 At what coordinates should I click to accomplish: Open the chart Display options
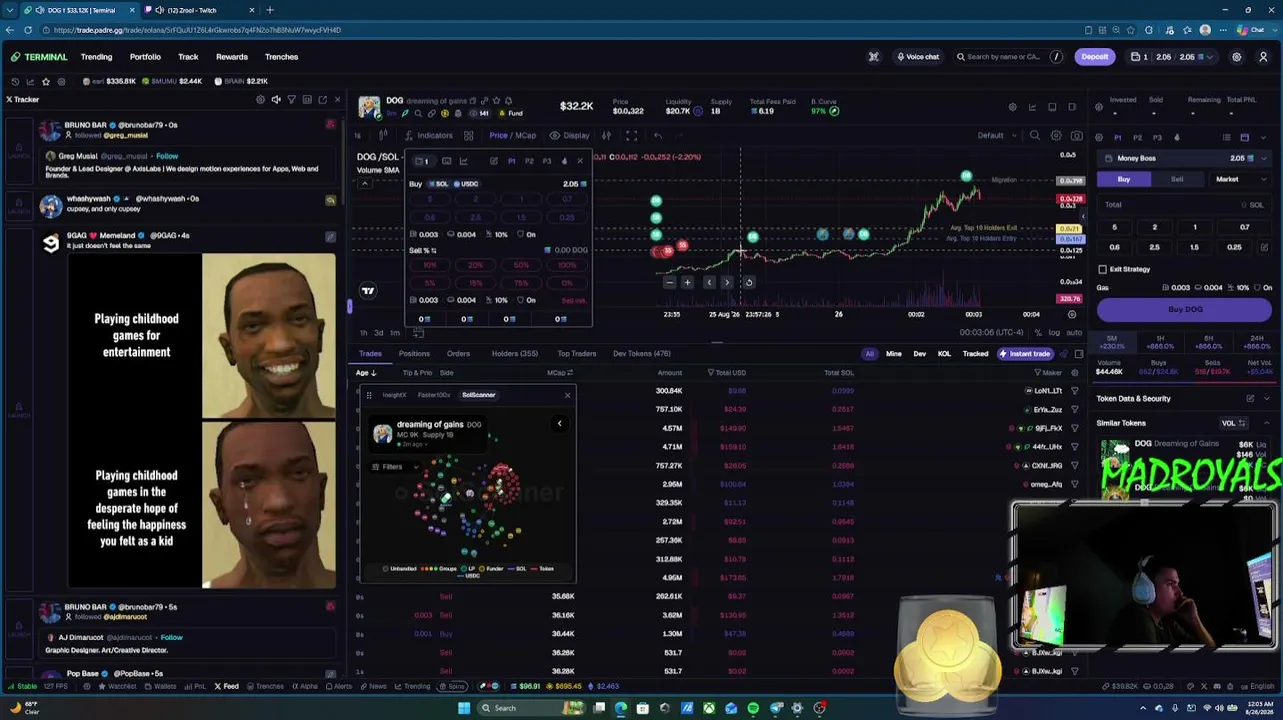(570, 136)
